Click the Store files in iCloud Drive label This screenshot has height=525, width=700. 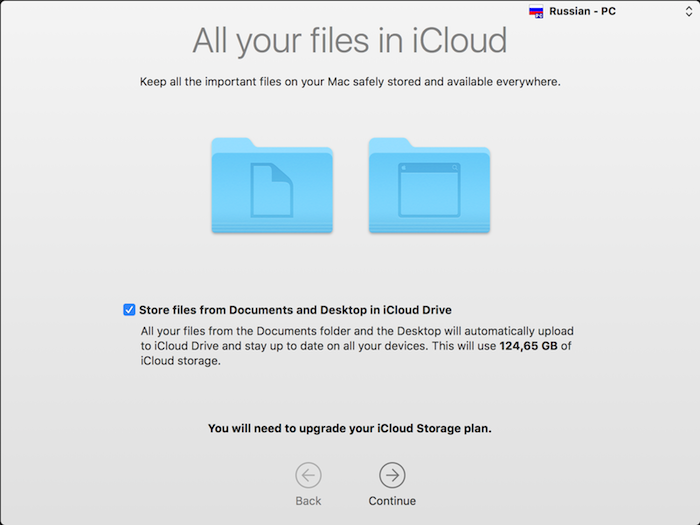pos(295,310)
